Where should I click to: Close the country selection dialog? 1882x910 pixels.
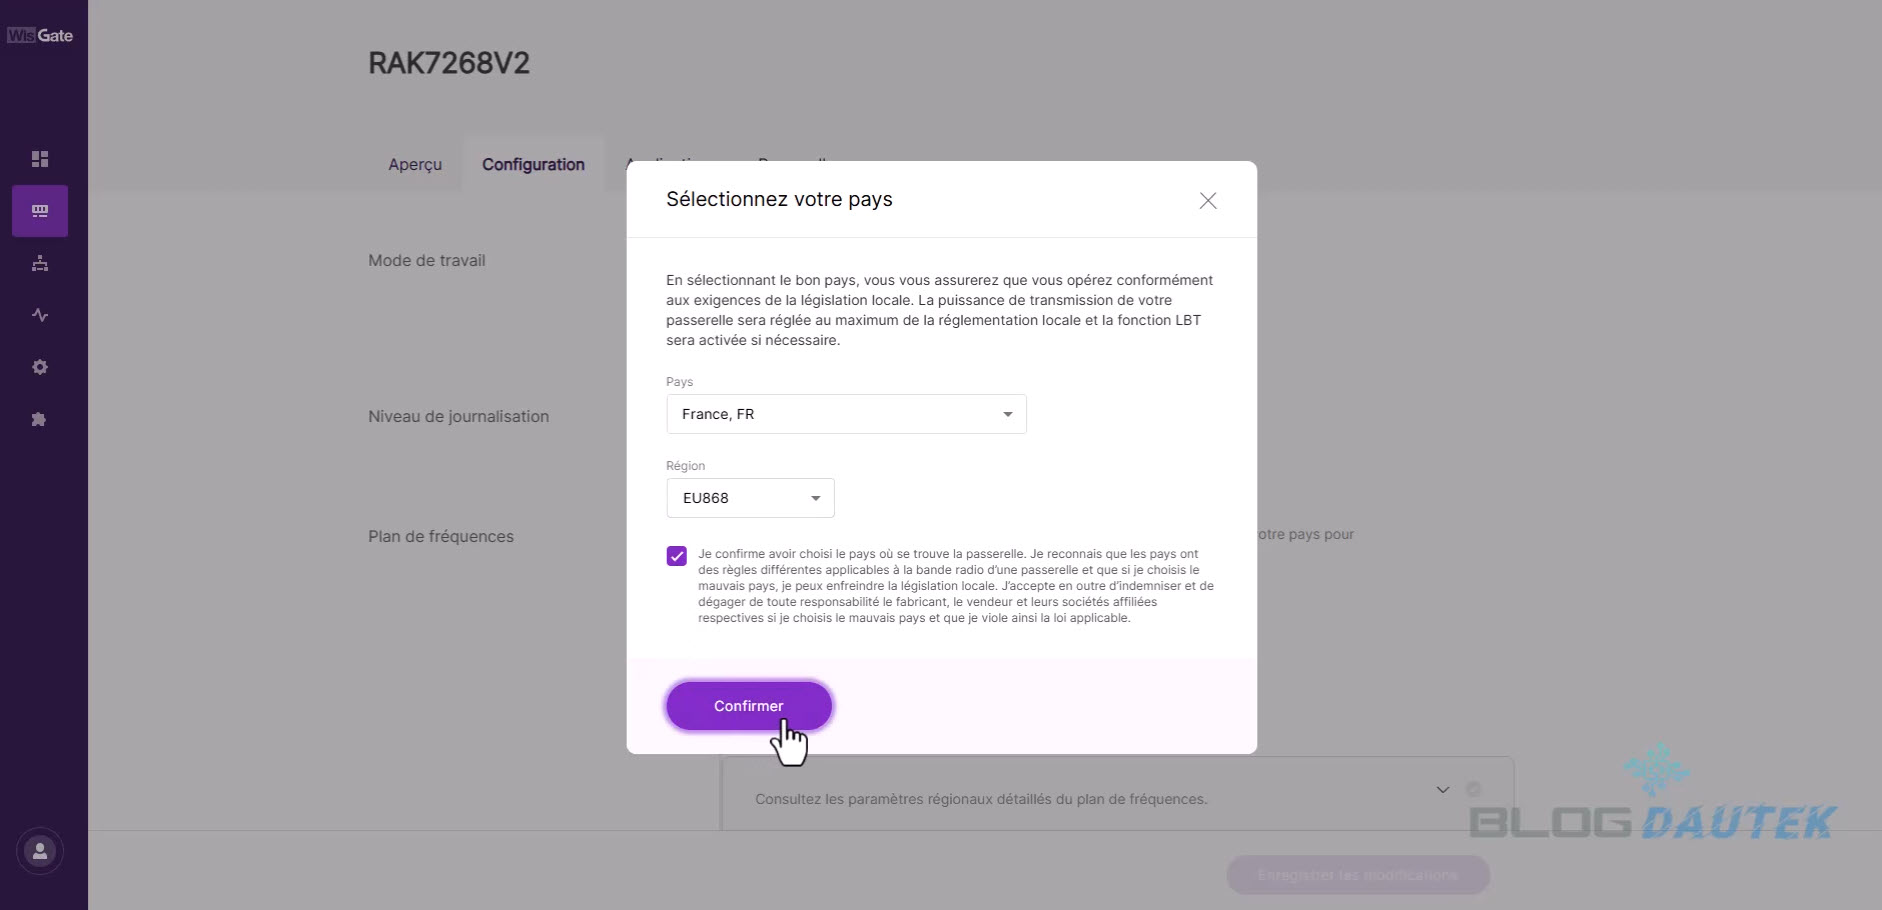tap(1208, 201)
